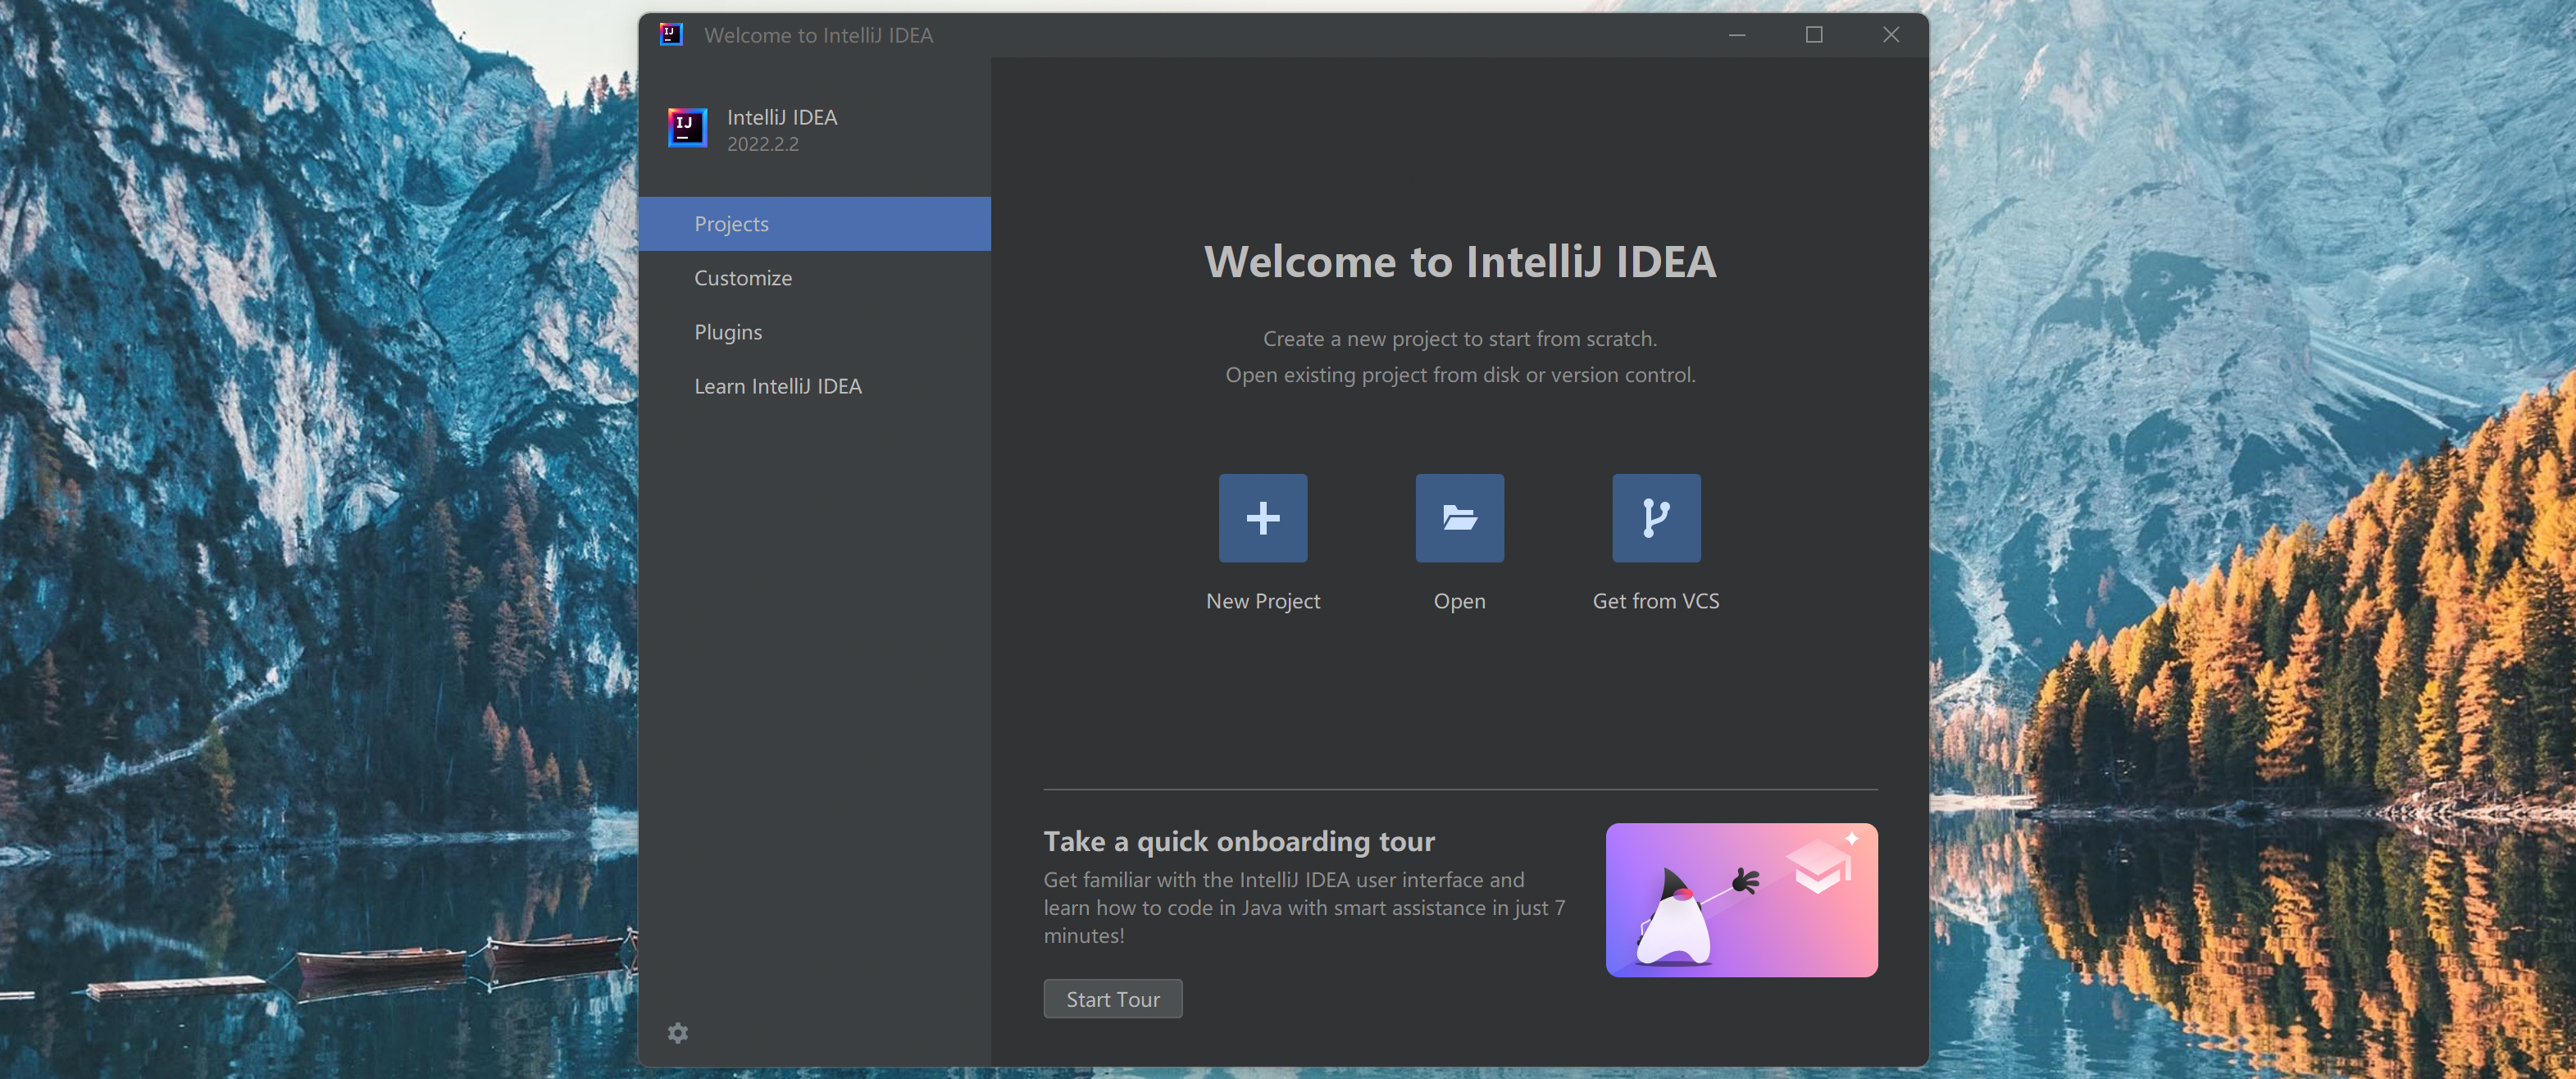The image size is (2576, 1079).
Task: Click the Open text label
Action: (x=1459, y=602)
